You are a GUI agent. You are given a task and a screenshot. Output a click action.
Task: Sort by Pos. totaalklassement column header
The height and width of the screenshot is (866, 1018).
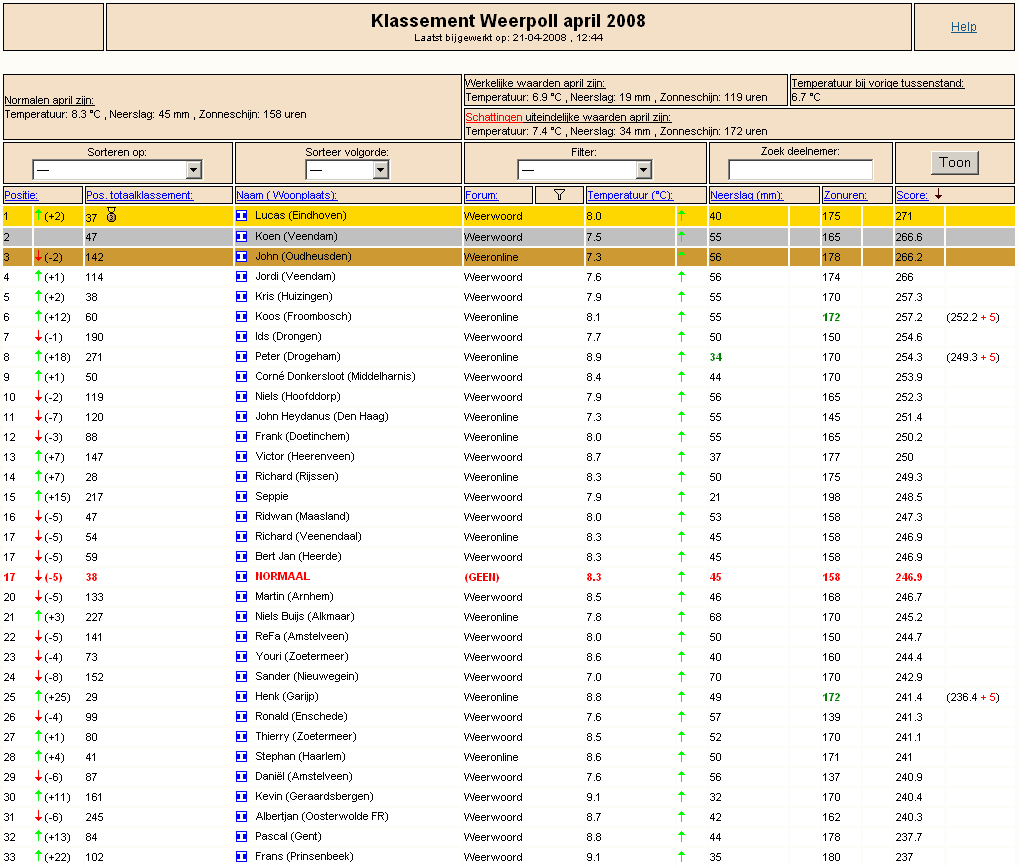click(140, 195)
